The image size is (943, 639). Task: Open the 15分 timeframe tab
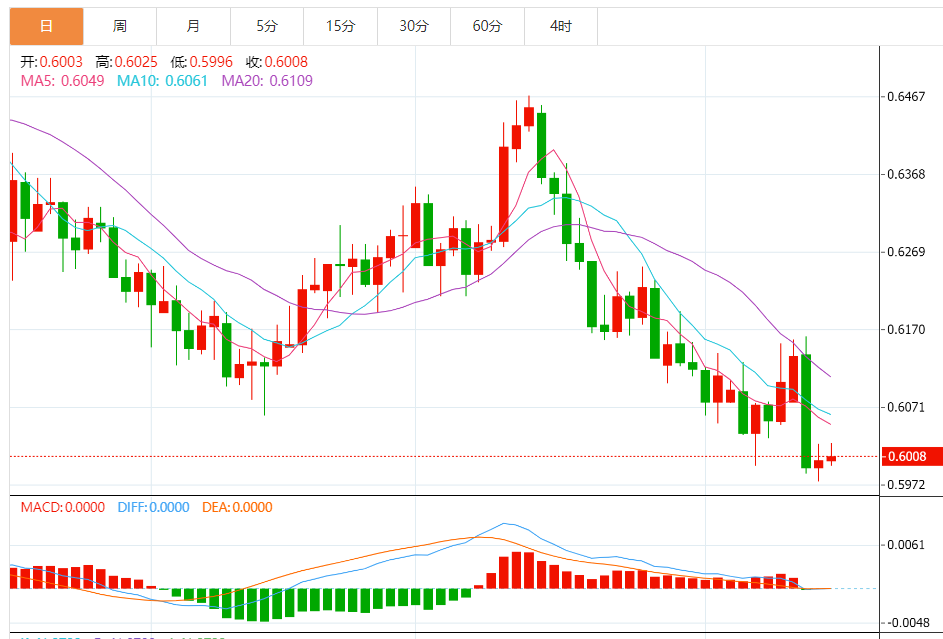click(340, 26)
